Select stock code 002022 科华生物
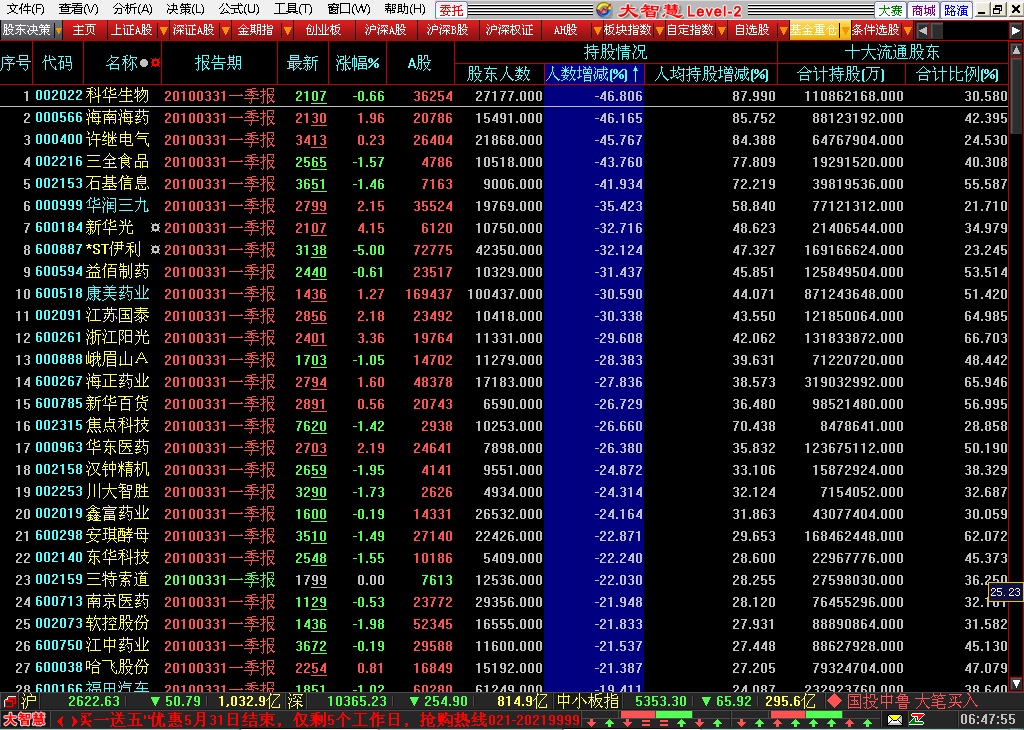 (59, 96)
